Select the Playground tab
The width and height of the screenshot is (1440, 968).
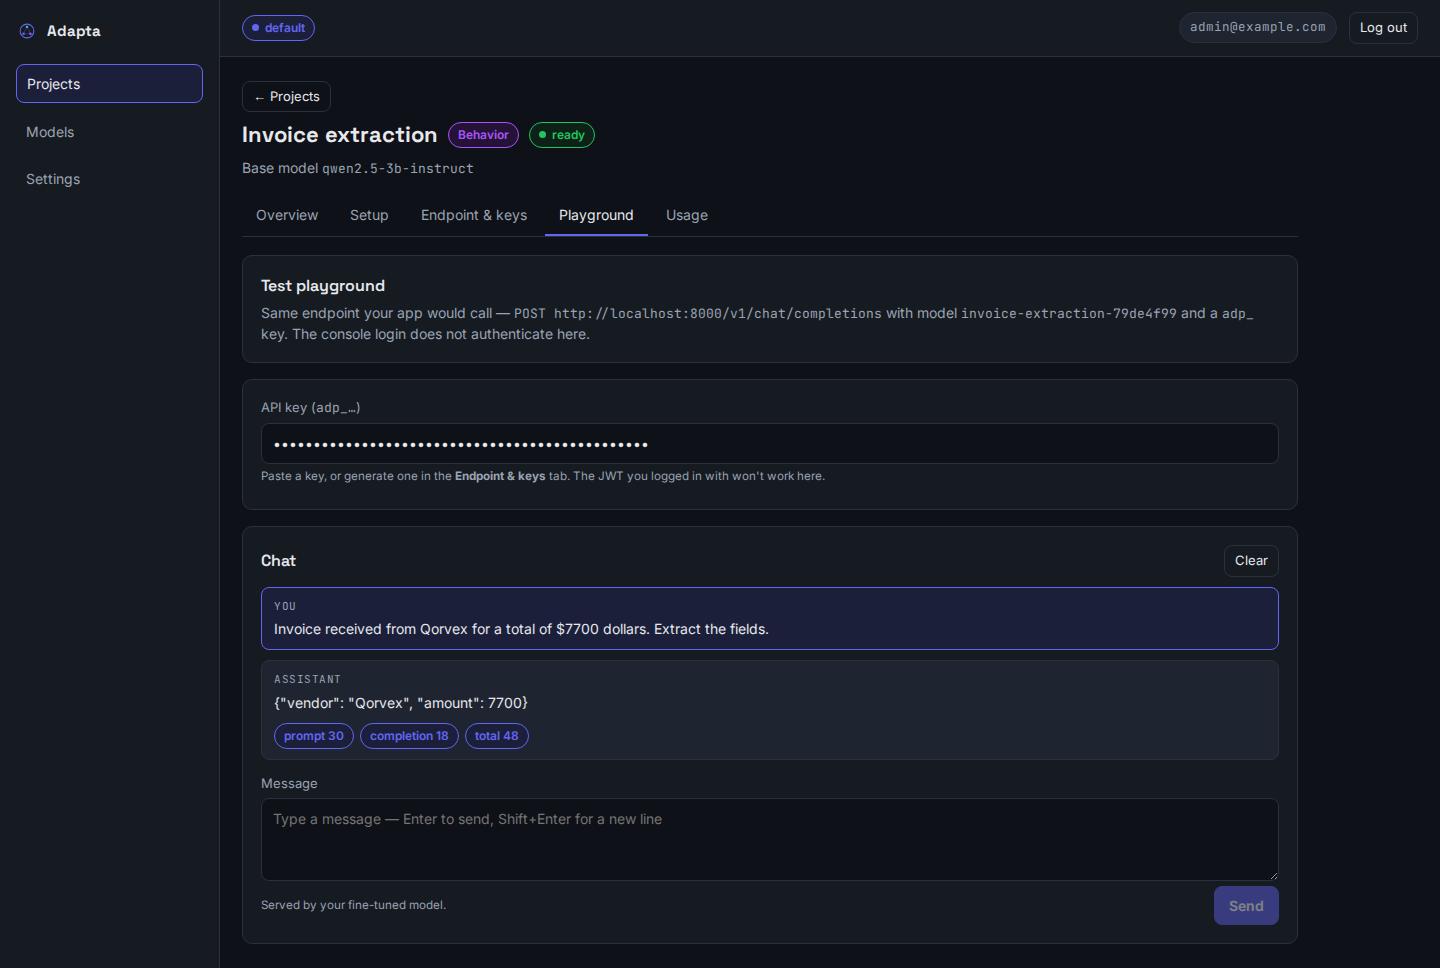(596, 215)
